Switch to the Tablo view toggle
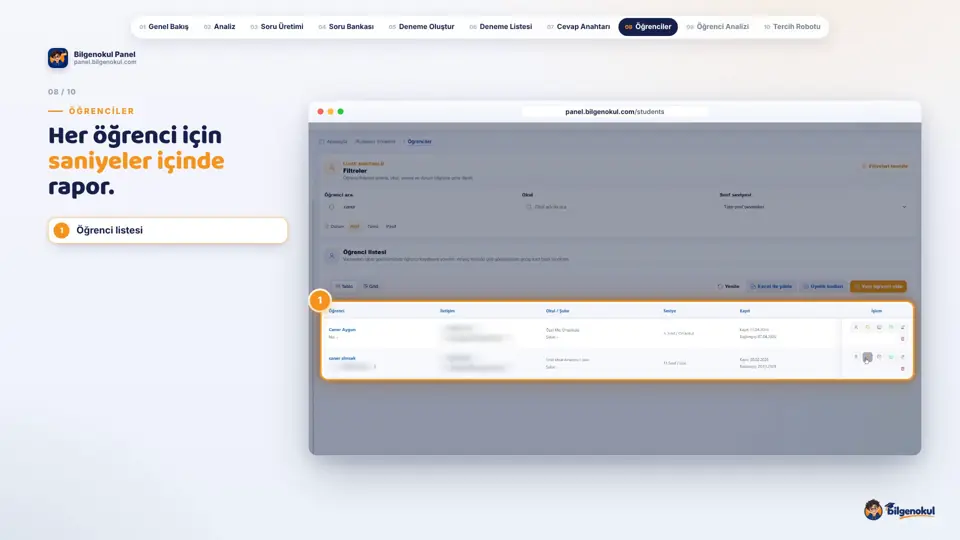 pyautogui.click(x=345, y=286)
